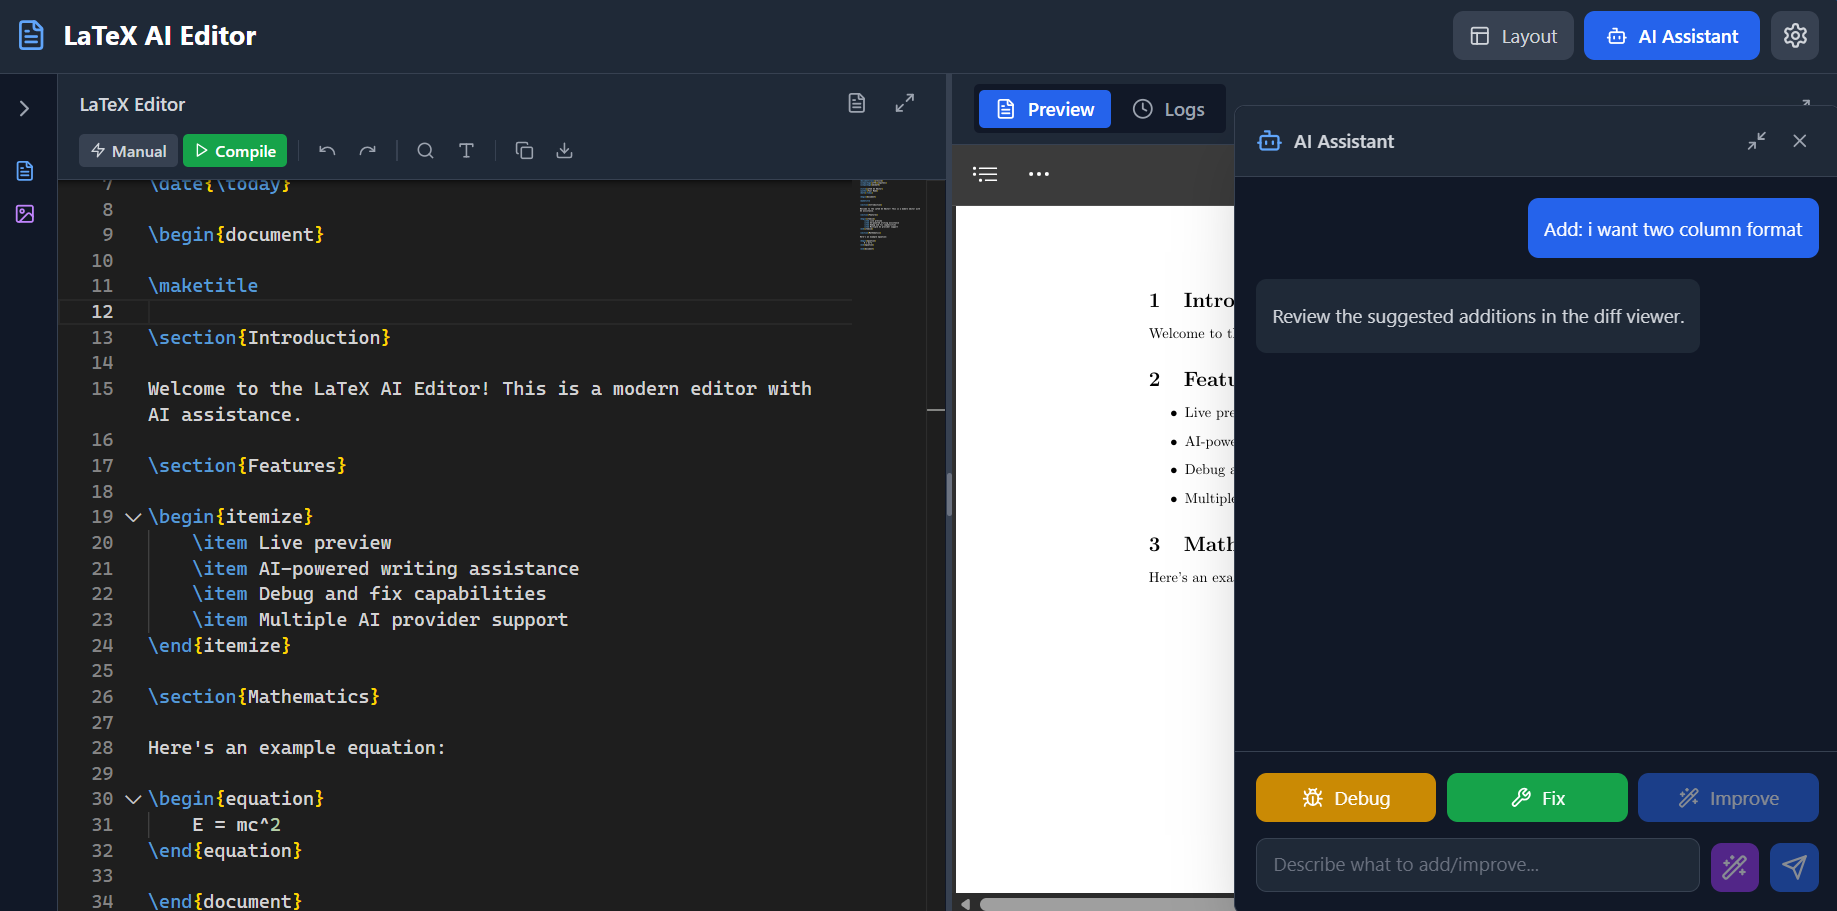Run Debug in the AI Assistant

1345,797
